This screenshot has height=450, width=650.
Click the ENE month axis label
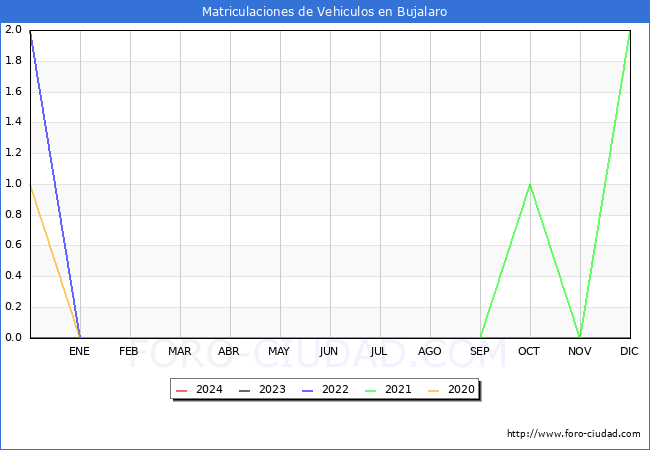pyautogui.click(x=79, y=351)
